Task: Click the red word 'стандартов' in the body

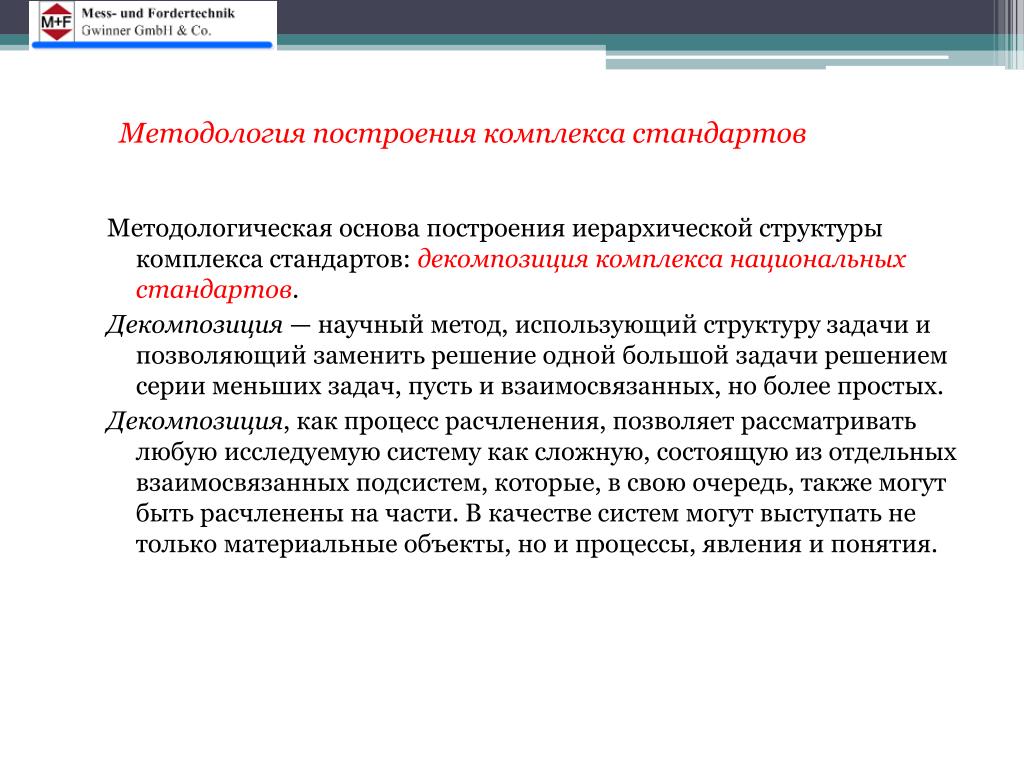Action: 214,290
